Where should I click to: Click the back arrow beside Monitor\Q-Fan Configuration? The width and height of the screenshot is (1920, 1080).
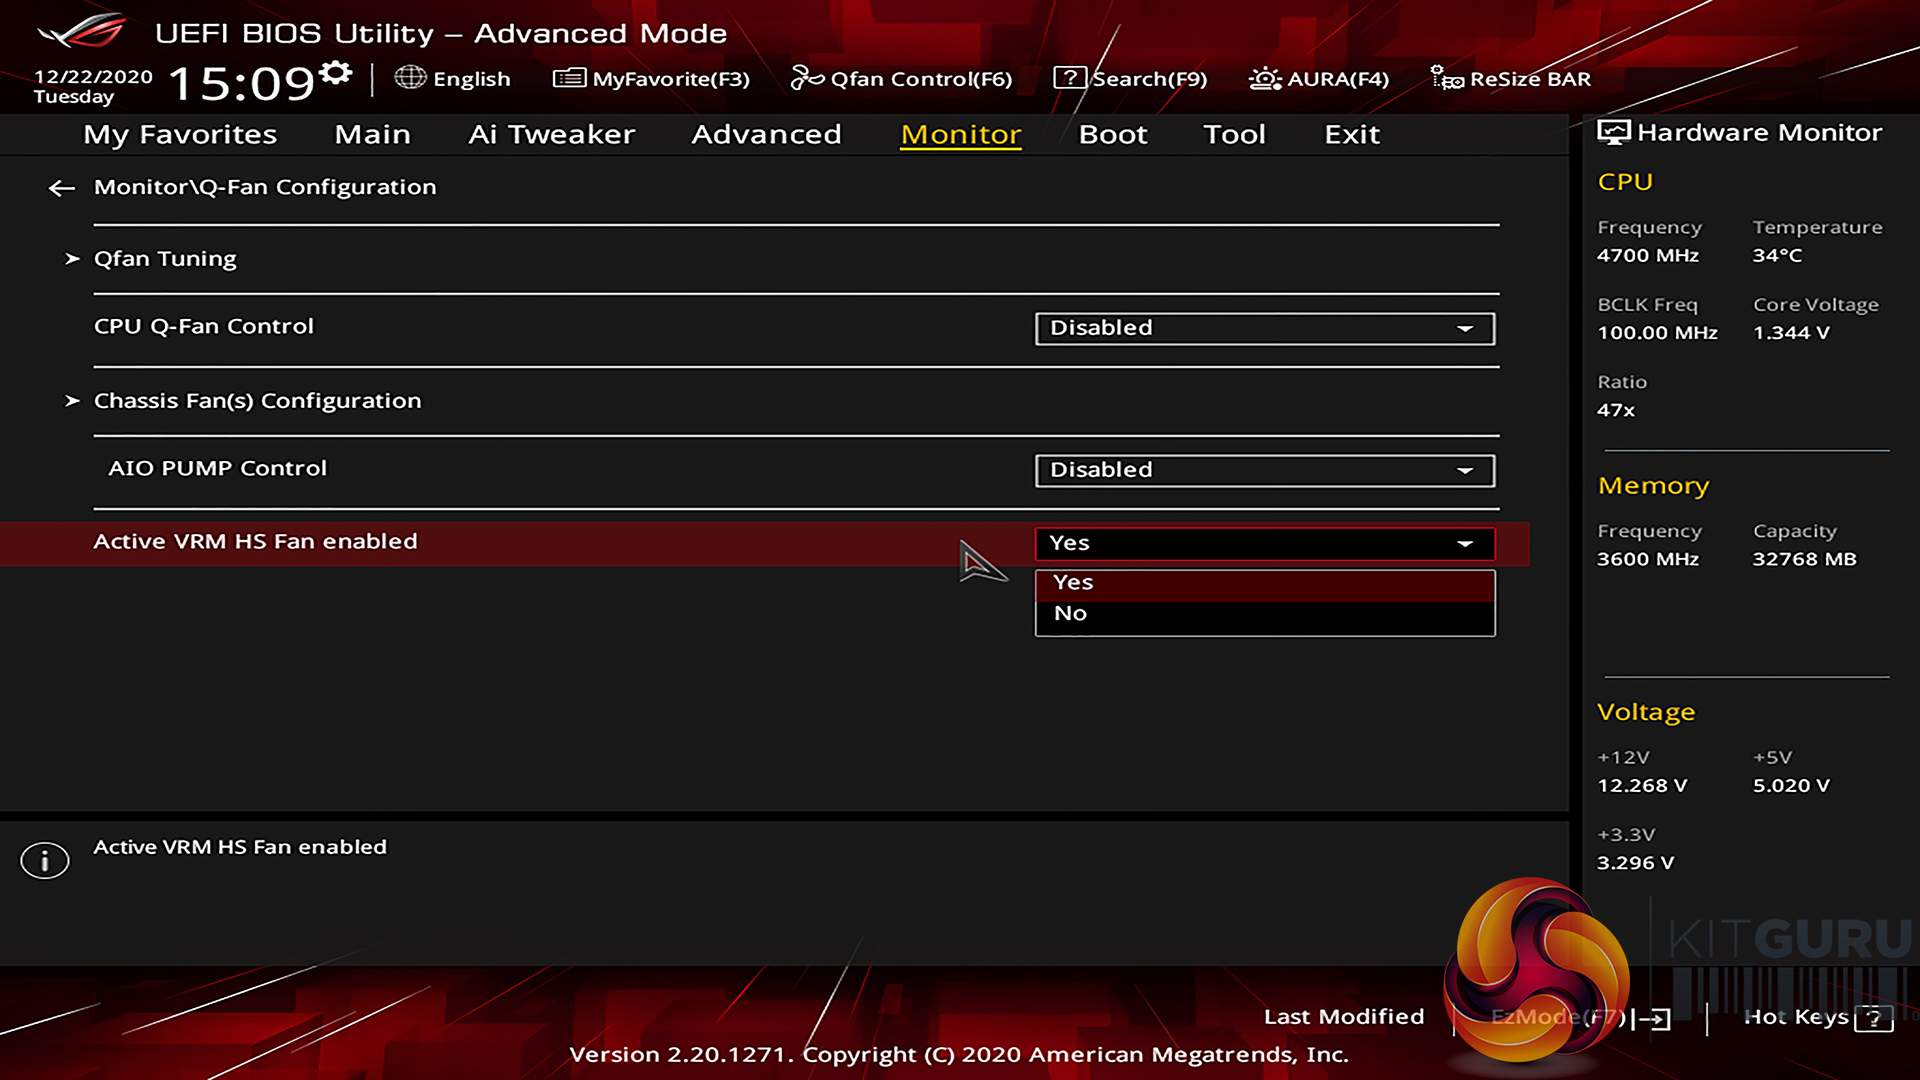(x=62, y=188)
